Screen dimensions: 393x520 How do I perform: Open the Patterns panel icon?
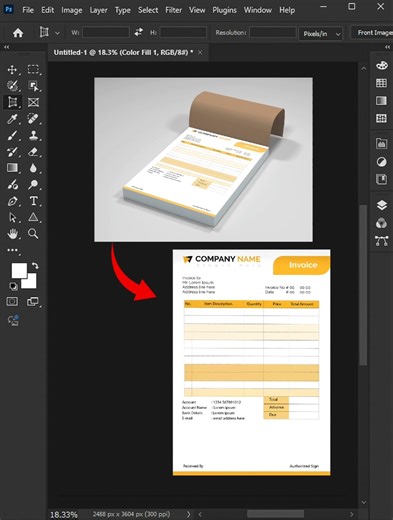click(x=382, y=118)
